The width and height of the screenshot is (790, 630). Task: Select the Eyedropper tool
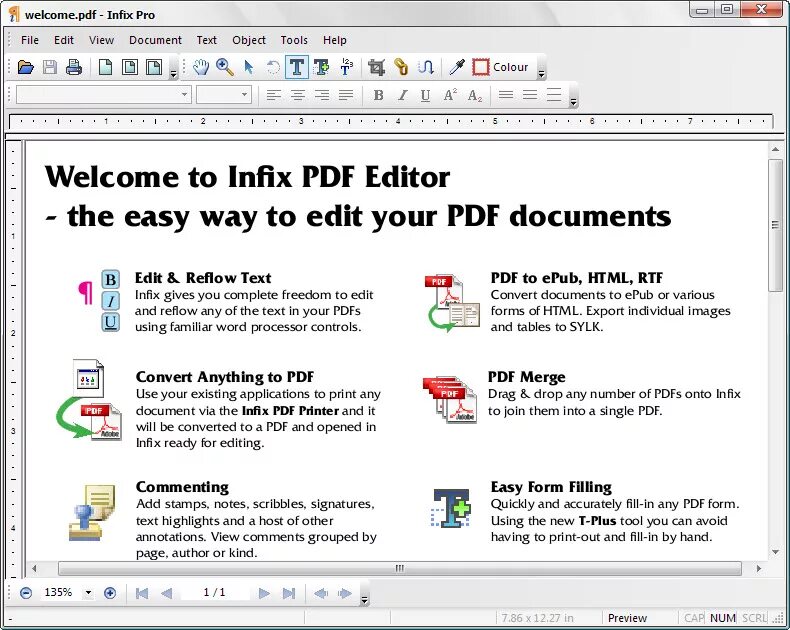(x=456, y=67)
